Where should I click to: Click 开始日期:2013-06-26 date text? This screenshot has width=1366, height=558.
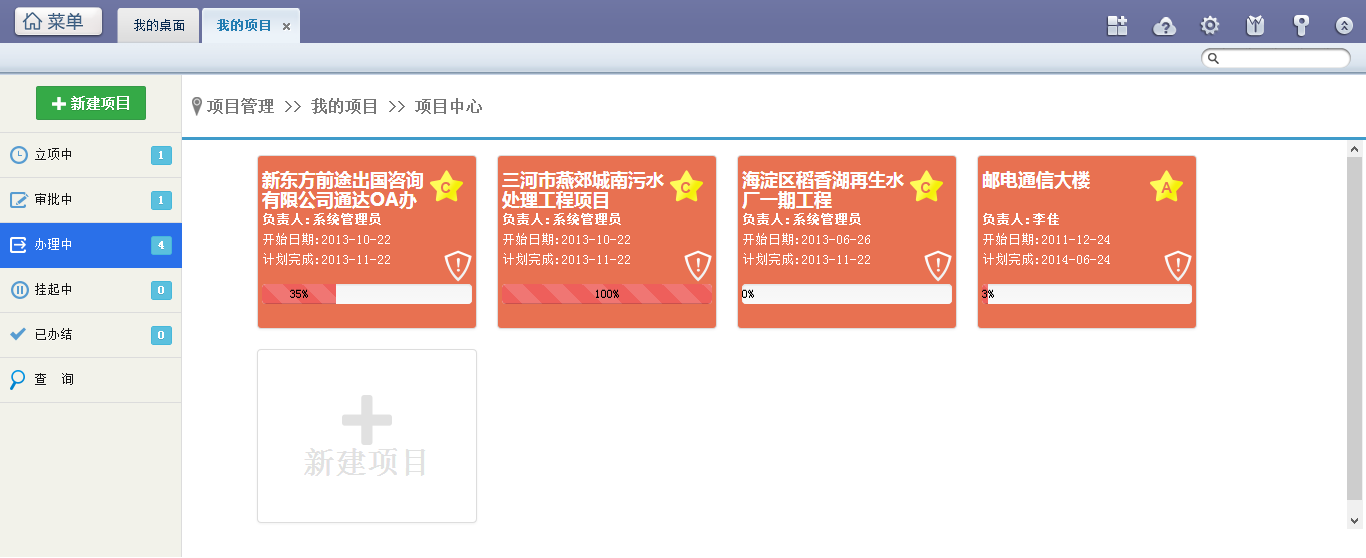tap(807, 240)
